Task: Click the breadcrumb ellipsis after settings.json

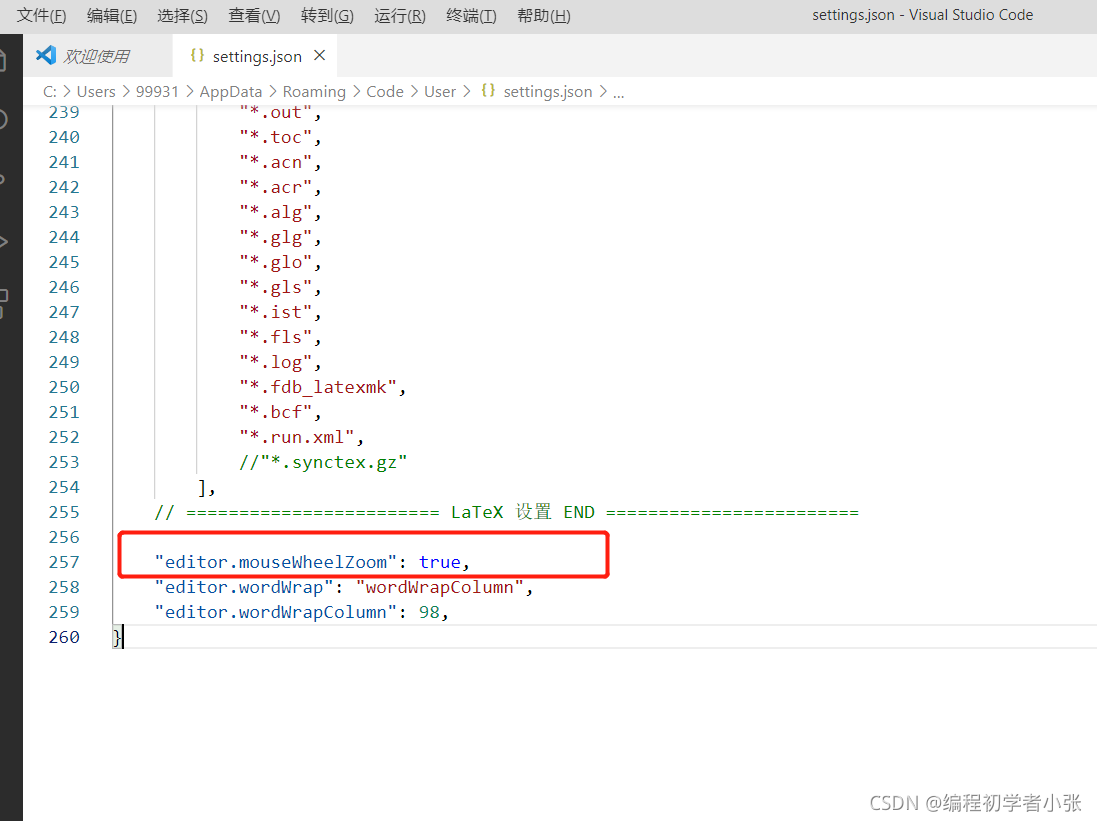Action: coord(618,92)
